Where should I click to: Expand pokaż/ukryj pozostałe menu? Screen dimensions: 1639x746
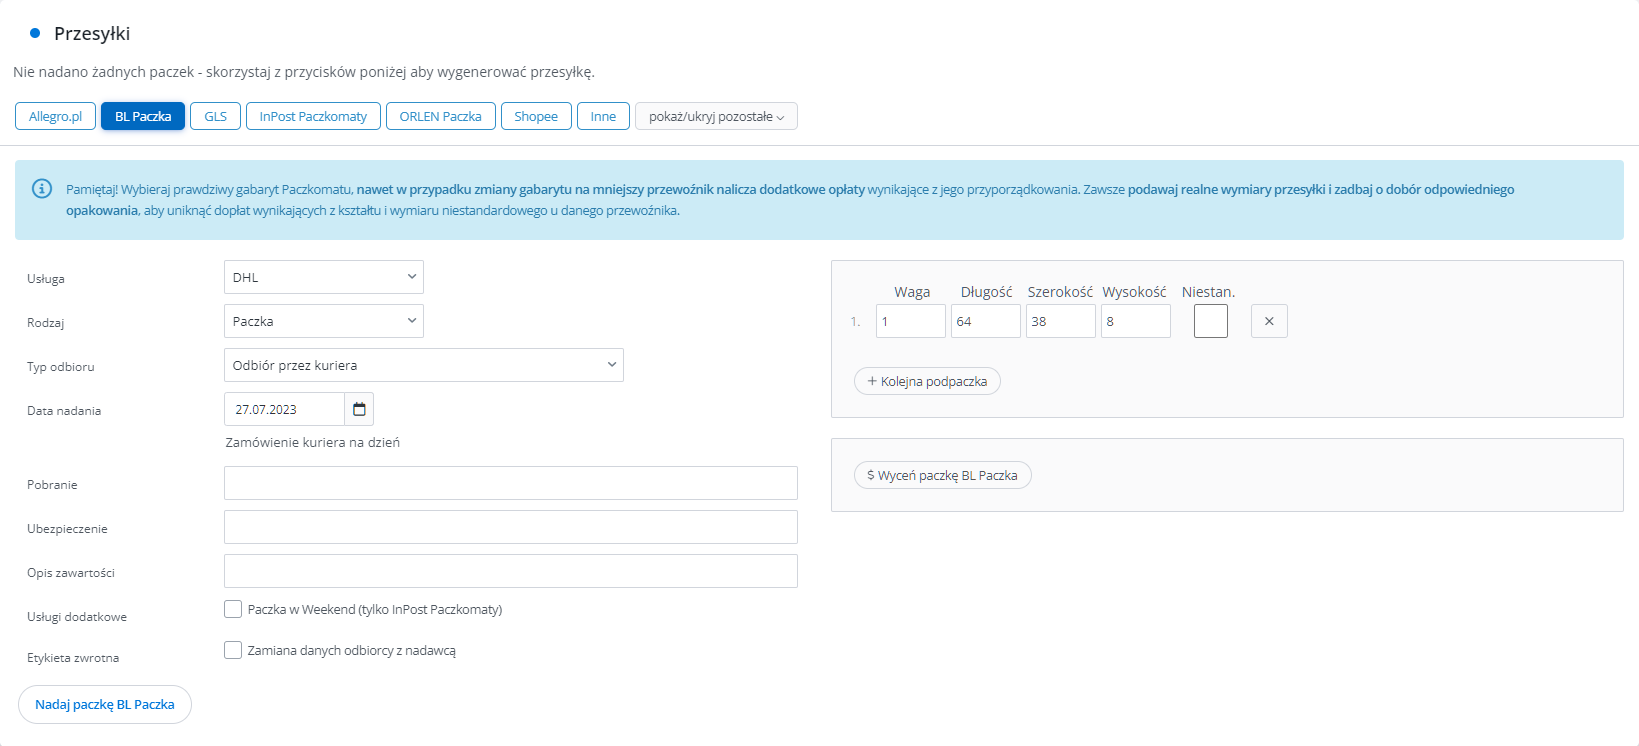(716, 116)
